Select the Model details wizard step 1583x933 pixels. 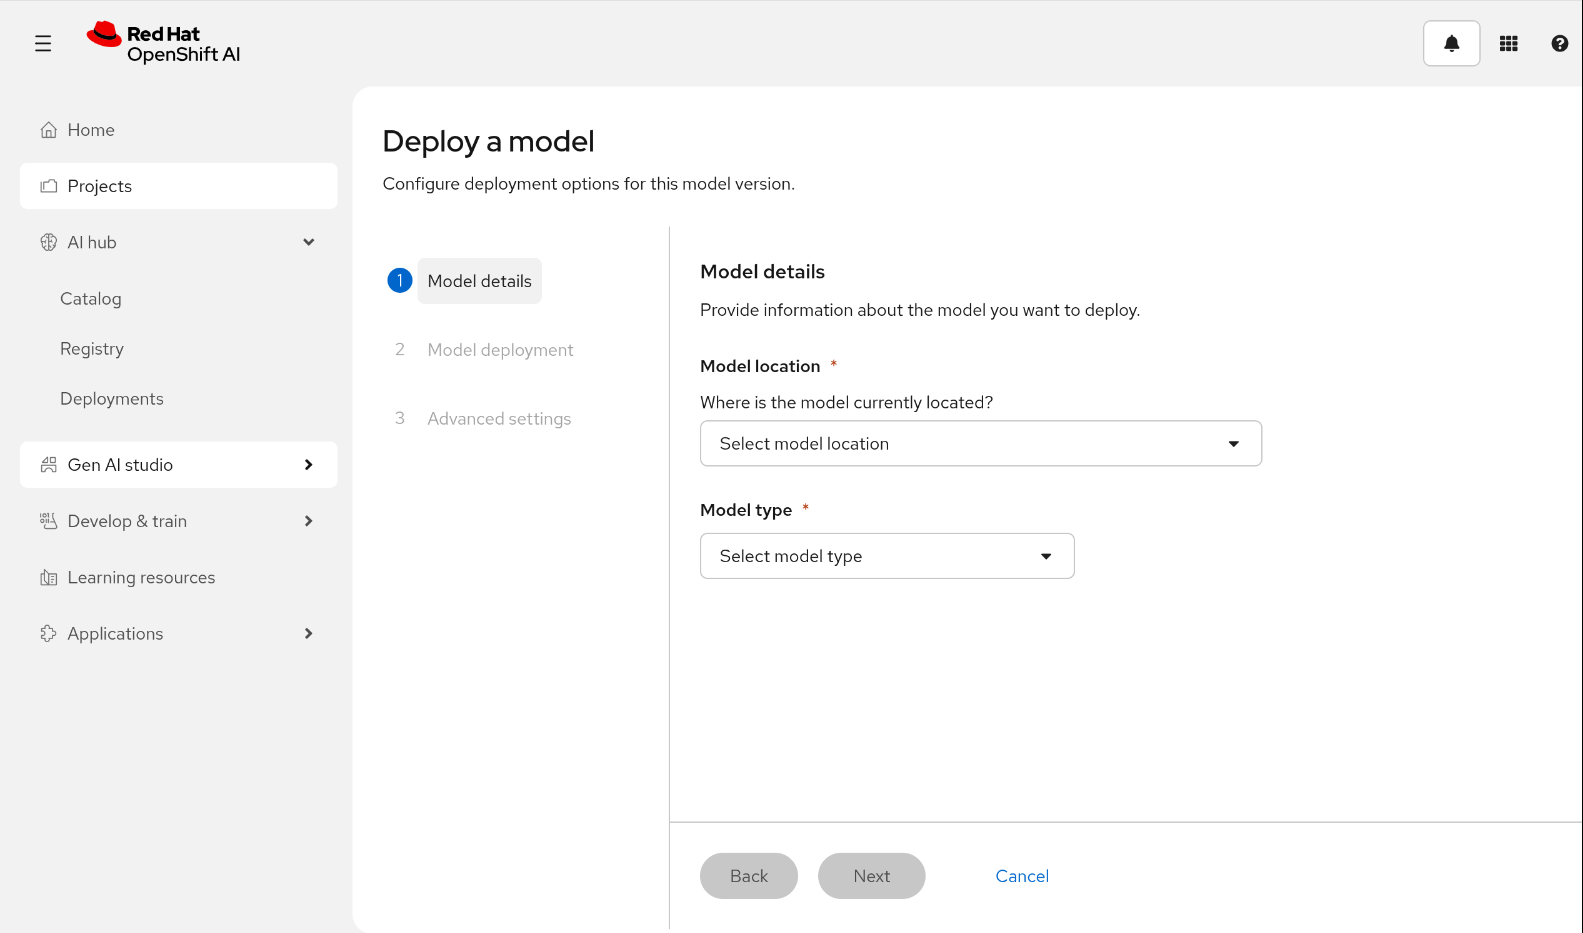[x=479, y=281]
